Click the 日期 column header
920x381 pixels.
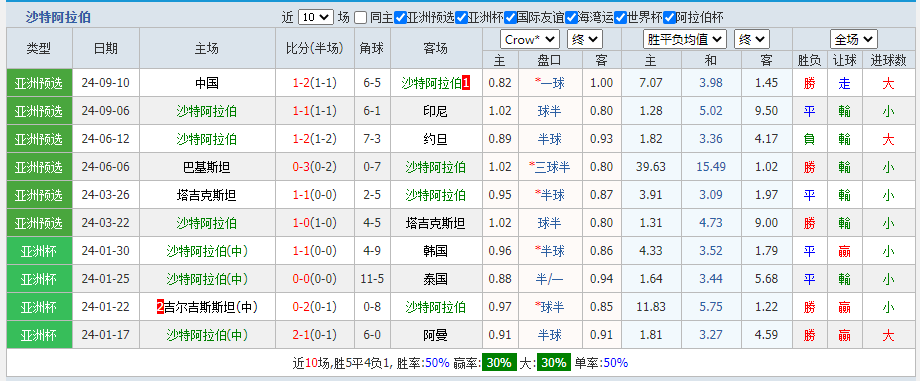tap(106, 49)
